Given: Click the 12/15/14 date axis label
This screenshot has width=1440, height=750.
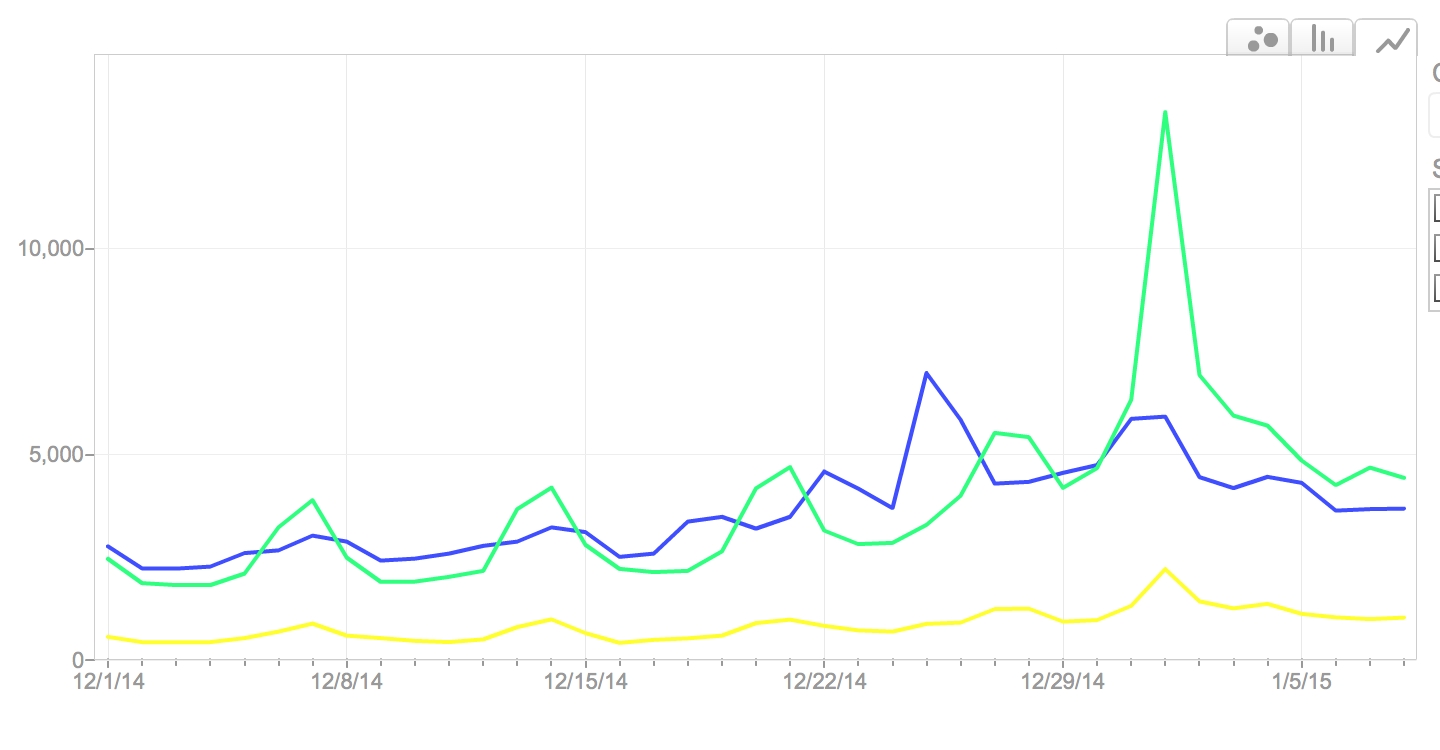Looking at the screenshot, I should [585, 682].
